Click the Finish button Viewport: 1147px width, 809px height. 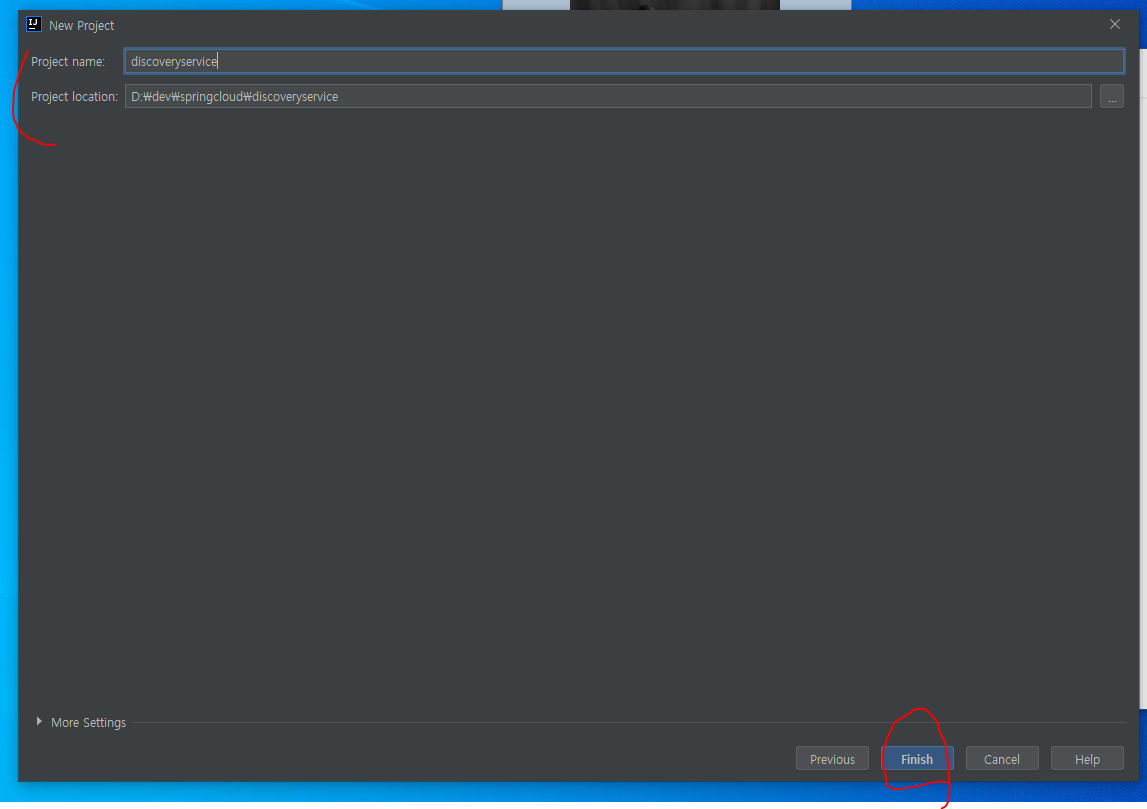(917, 759)
